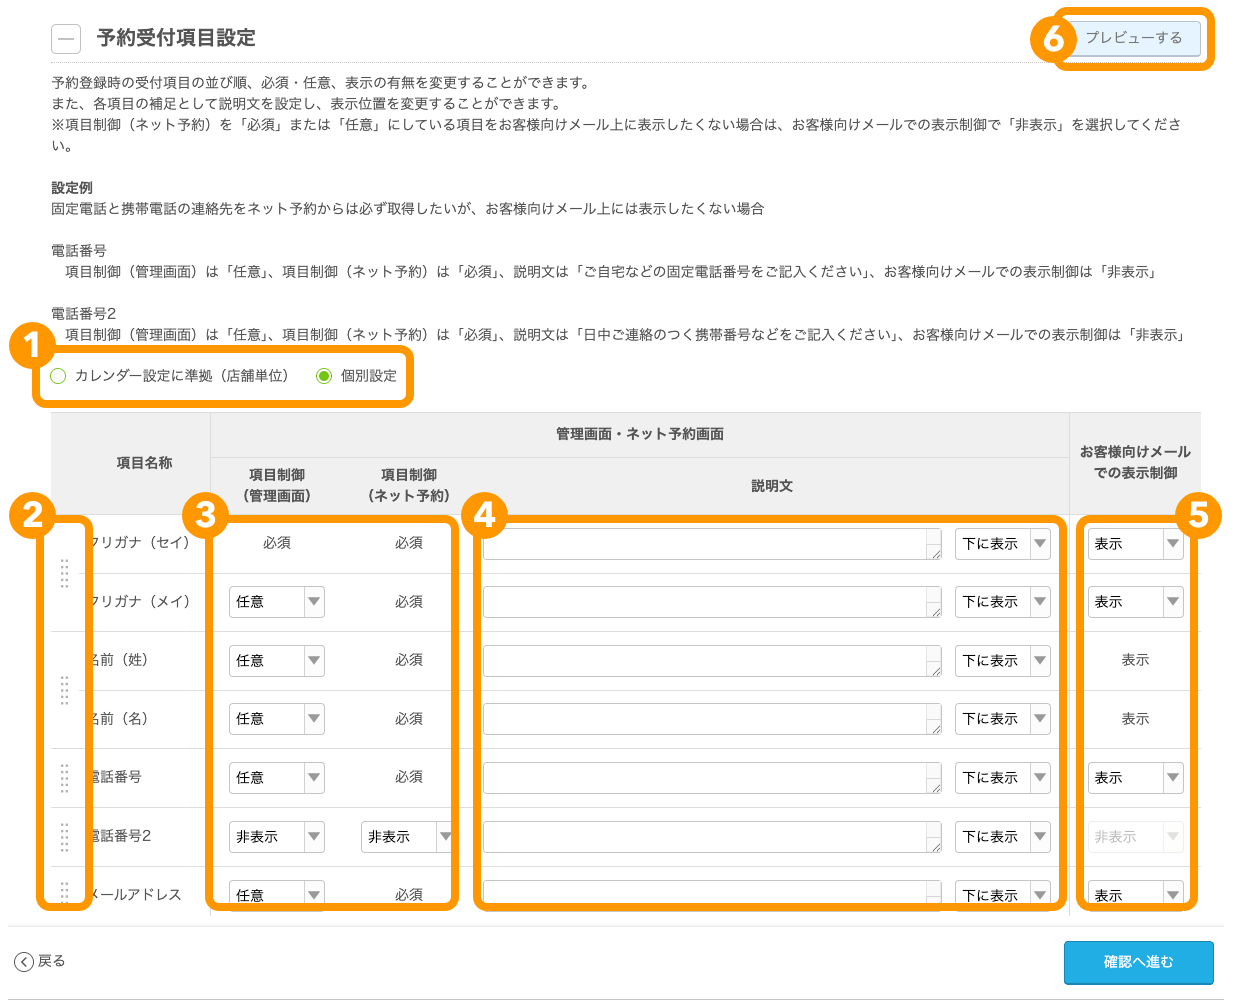
Task: Open the 下に表示 dropdown for メールアドレス
Action: [1002, 893]
